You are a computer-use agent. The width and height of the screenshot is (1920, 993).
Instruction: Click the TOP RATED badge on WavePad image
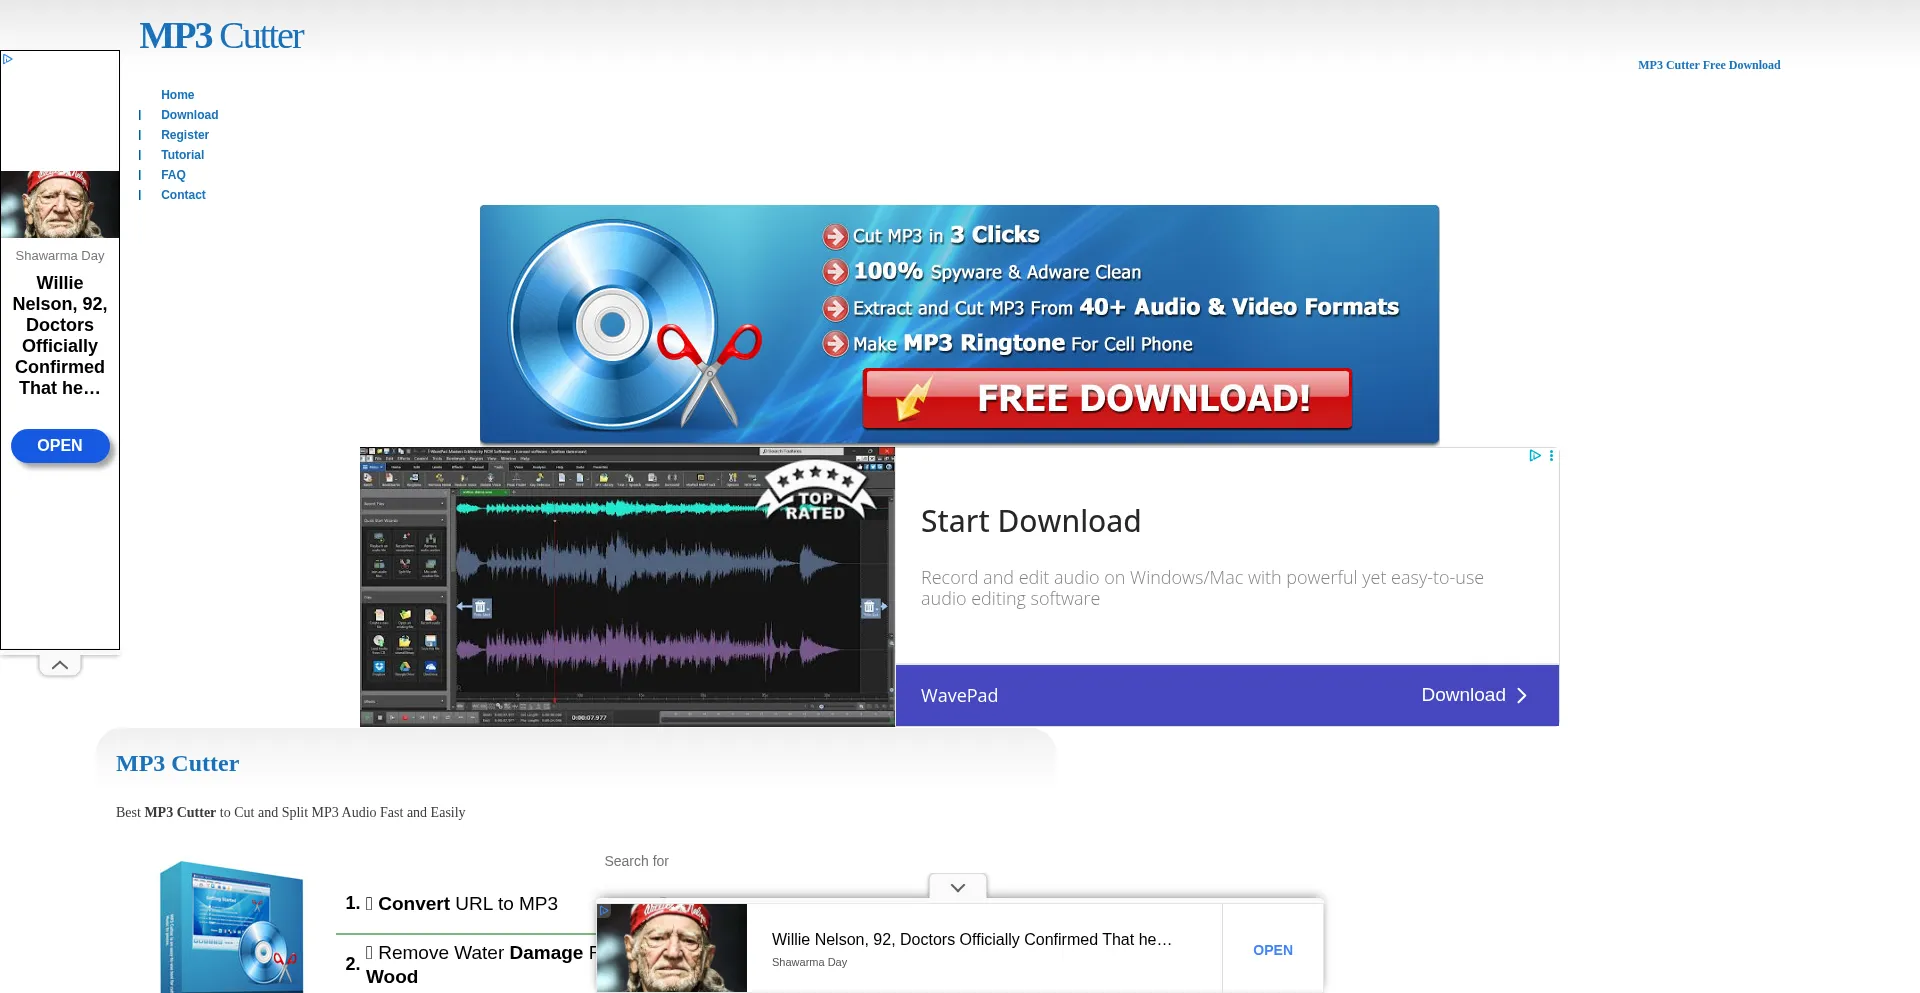coord(816,491)
